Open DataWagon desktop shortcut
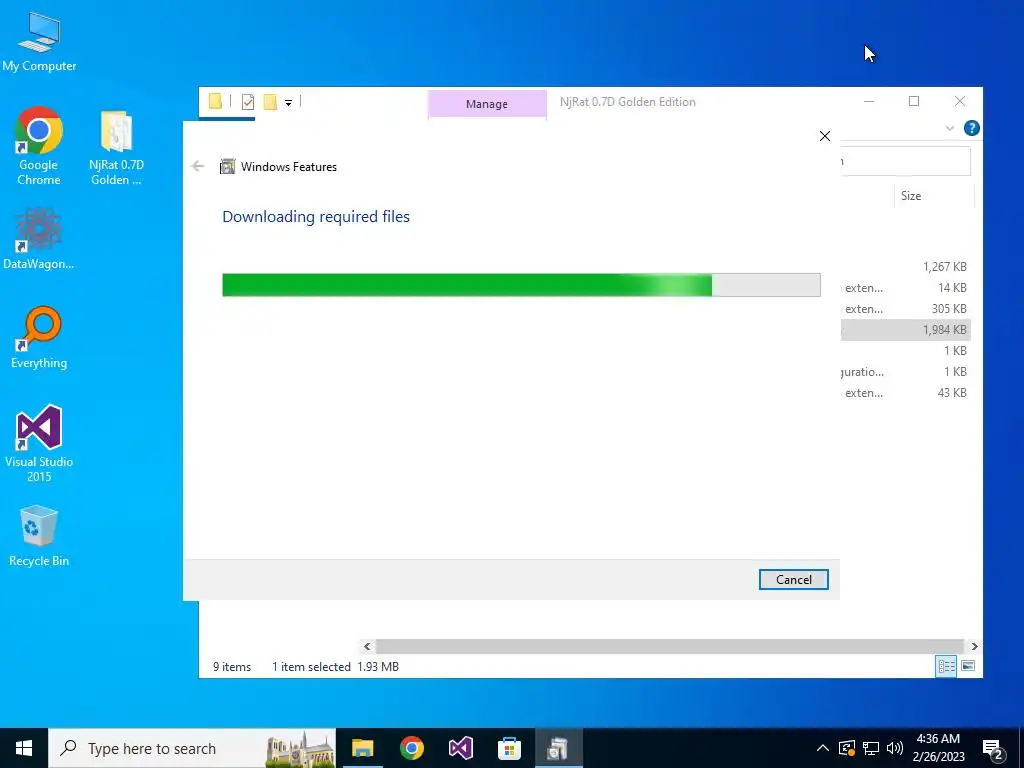 tap(39, 239)
